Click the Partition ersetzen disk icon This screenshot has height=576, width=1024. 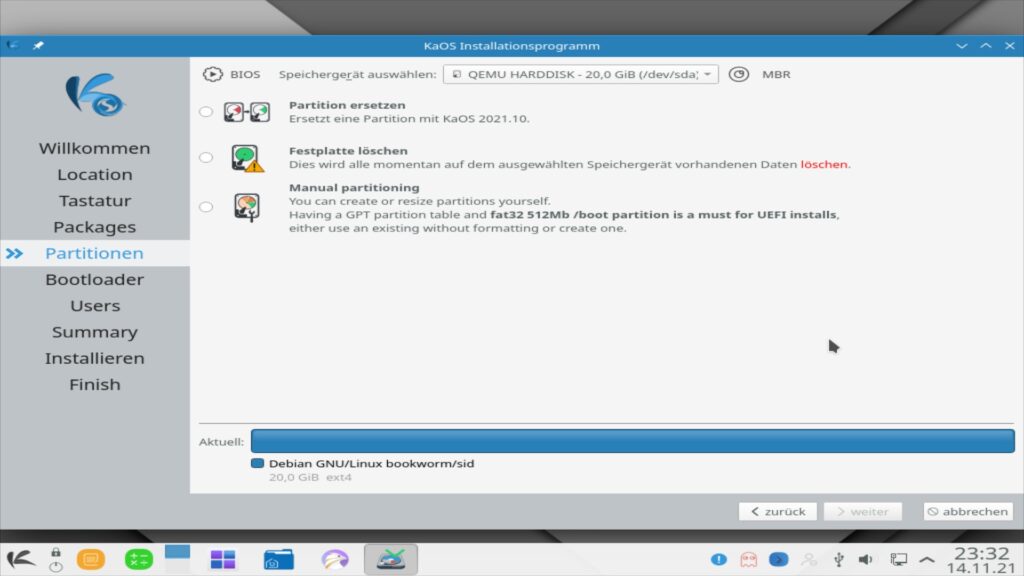(x=247, y=112)
